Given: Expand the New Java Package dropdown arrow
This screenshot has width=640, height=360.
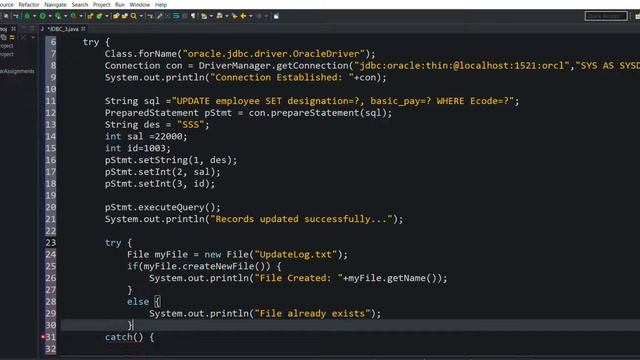Looking at the screenshot, I should tap(107, 16).
